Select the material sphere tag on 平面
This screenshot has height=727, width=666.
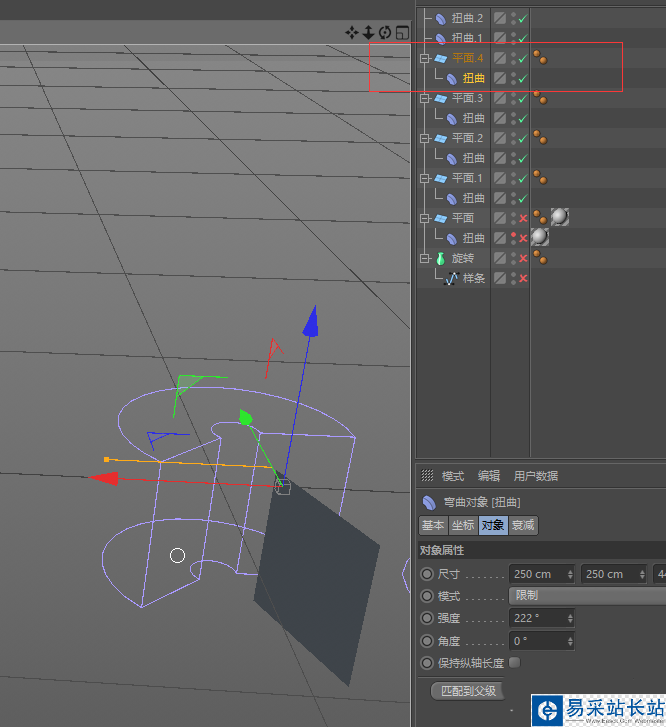(x=560, y=217)
